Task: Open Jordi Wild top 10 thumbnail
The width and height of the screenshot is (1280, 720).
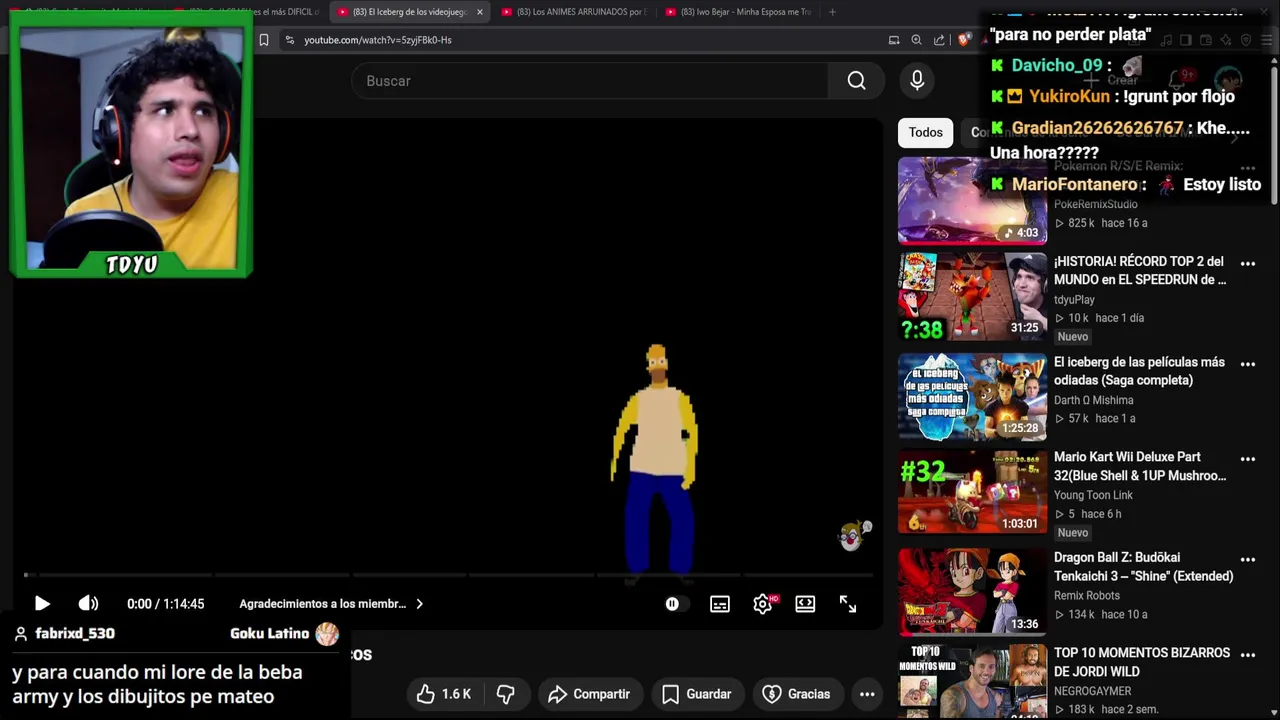Action: [x=972, y=682]
